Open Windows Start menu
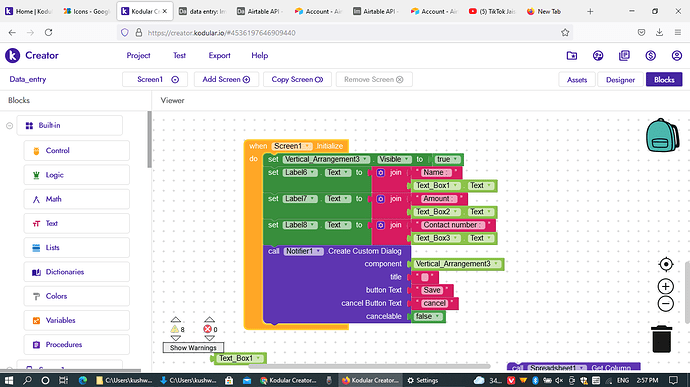The height and width of the screenshot is (387, 690). coord(9,380)
